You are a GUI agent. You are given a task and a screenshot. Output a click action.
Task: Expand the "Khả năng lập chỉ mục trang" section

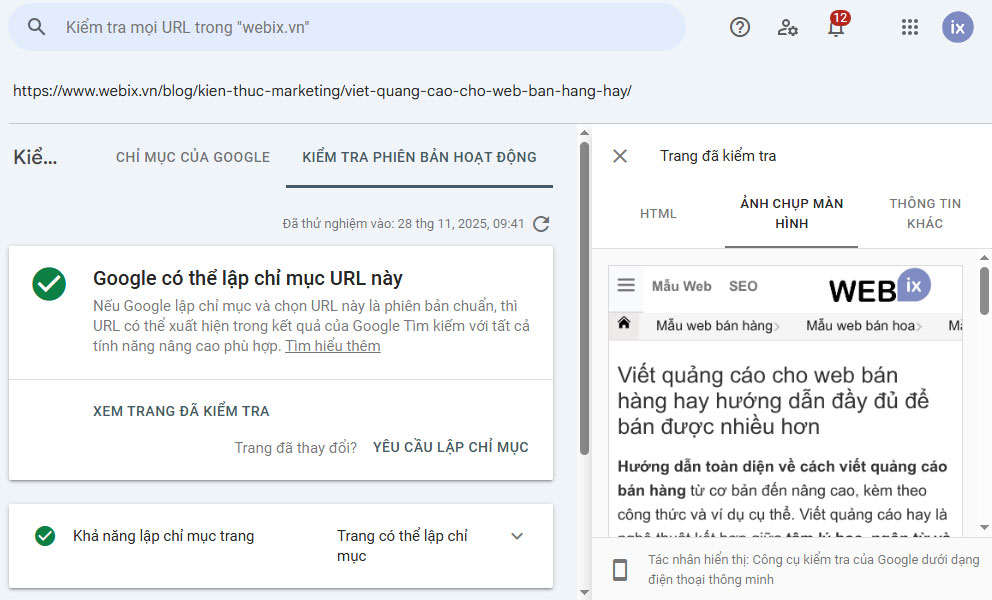[x=517, y=536]
